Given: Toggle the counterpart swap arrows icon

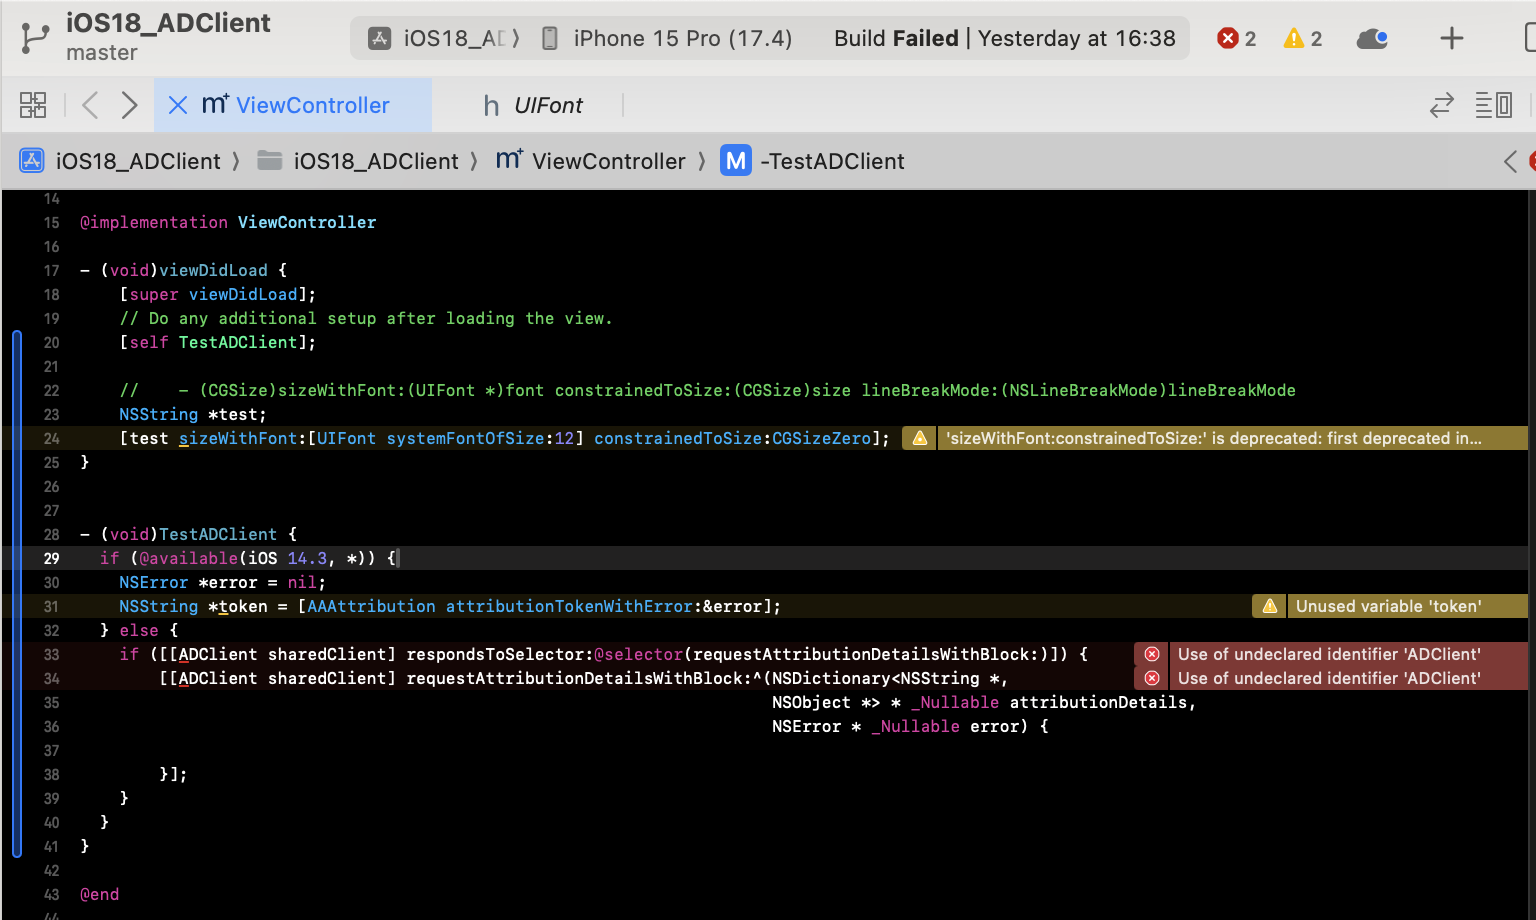Looking at the screenshot, I should coord(1441,105).
